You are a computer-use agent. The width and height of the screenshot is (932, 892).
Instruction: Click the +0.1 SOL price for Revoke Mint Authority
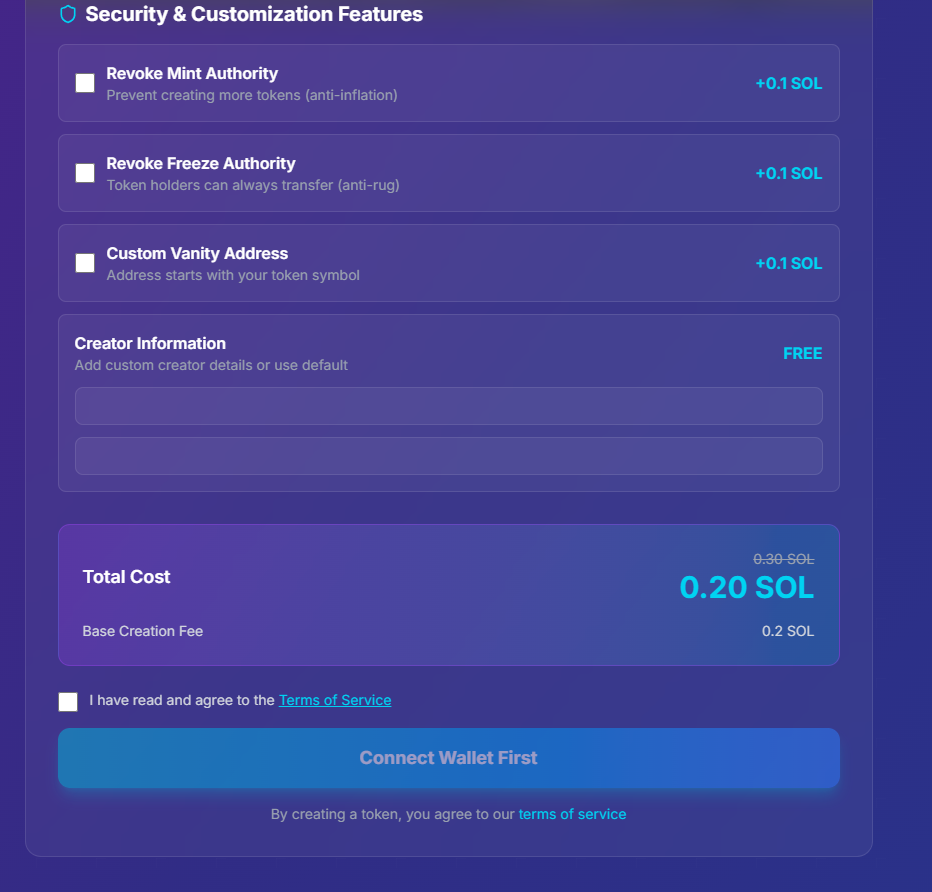789,83
